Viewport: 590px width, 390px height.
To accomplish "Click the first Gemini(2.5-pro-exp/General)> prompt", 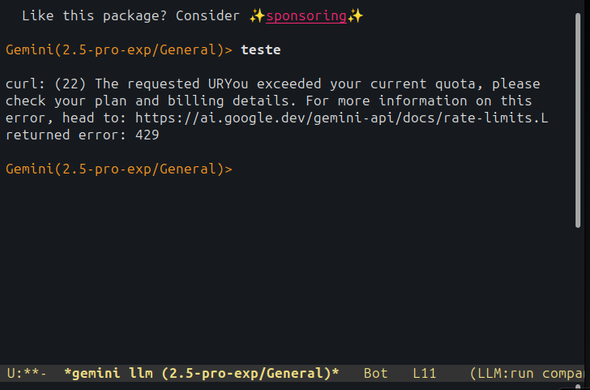I will (x=119, y=50).
